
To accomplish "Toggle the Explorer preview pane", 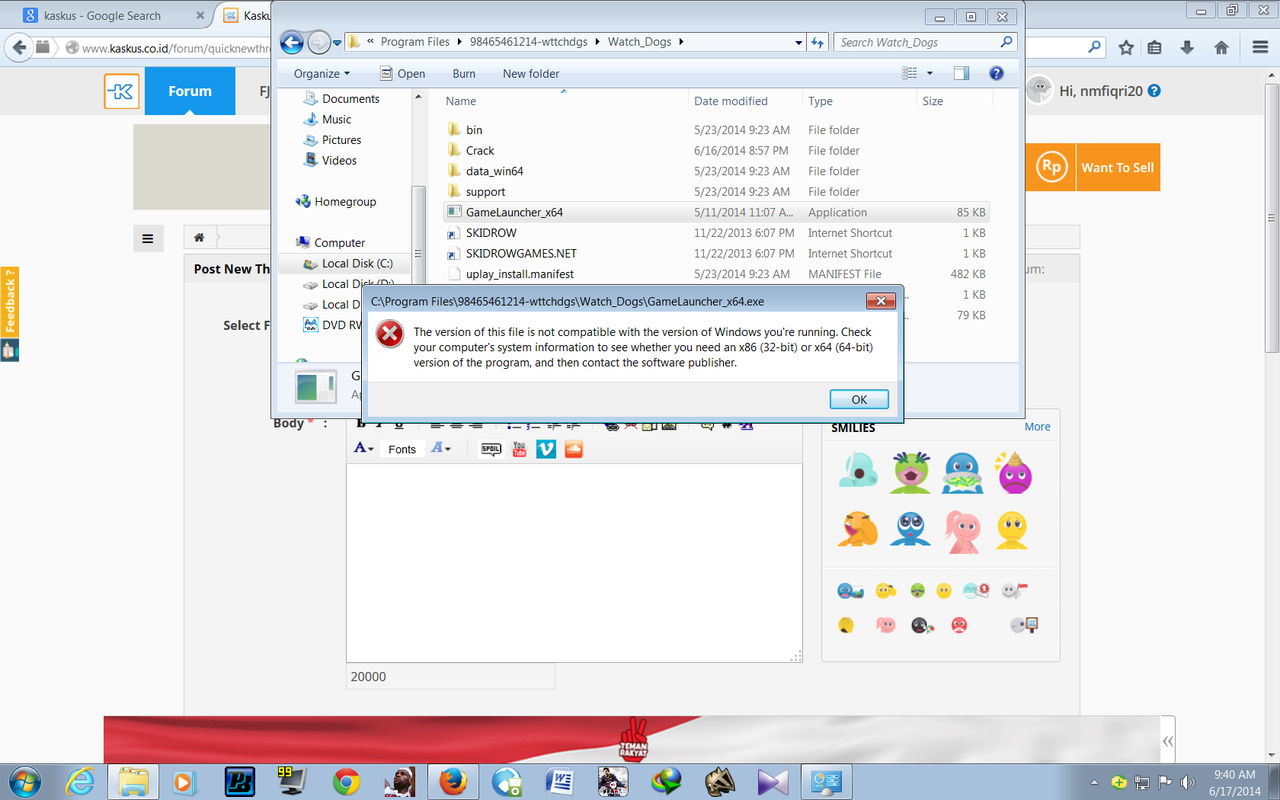I will pos(961,73).
